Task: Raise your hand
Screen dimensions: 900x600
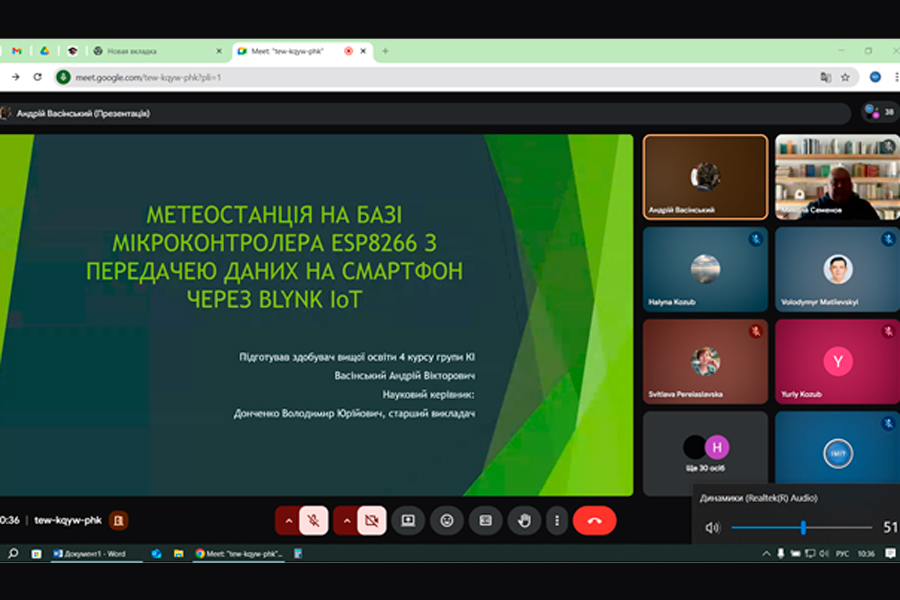Action: tap(524, 521)
